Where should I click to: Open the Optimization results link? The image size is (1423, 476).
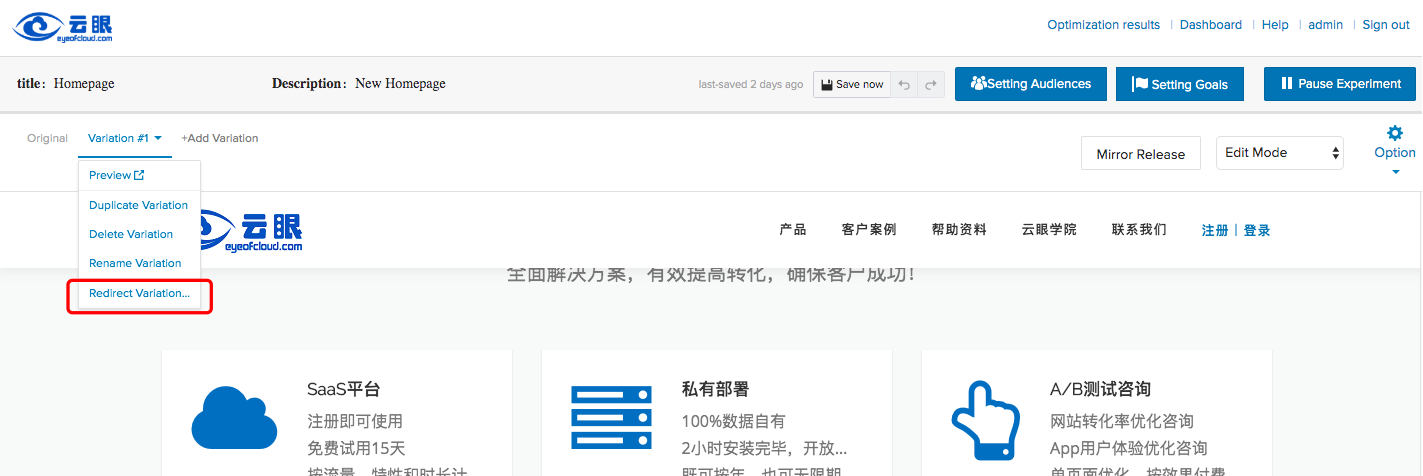pyautogui.click(x=1103, y=25)
